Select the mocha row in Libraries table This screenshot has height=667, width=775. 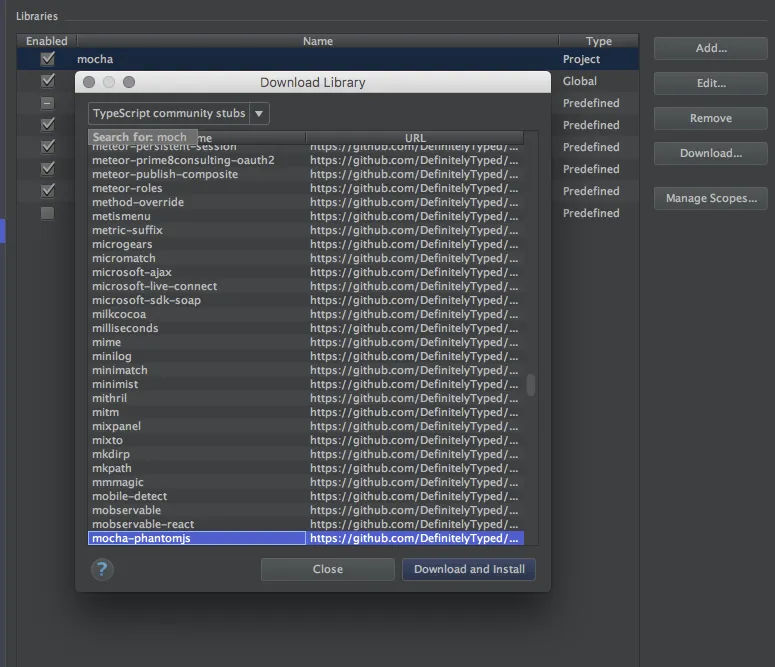click(327, 59)
